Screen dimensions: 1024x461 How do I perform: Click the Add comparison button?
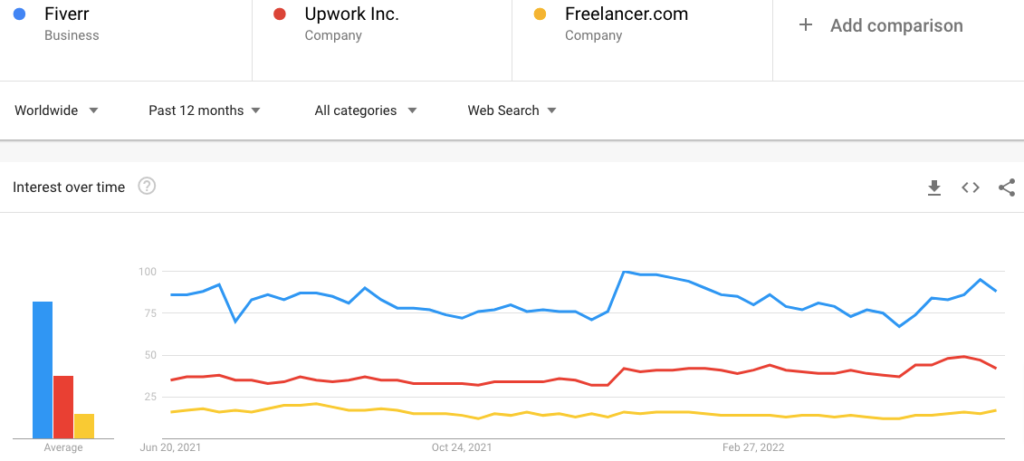896,26
